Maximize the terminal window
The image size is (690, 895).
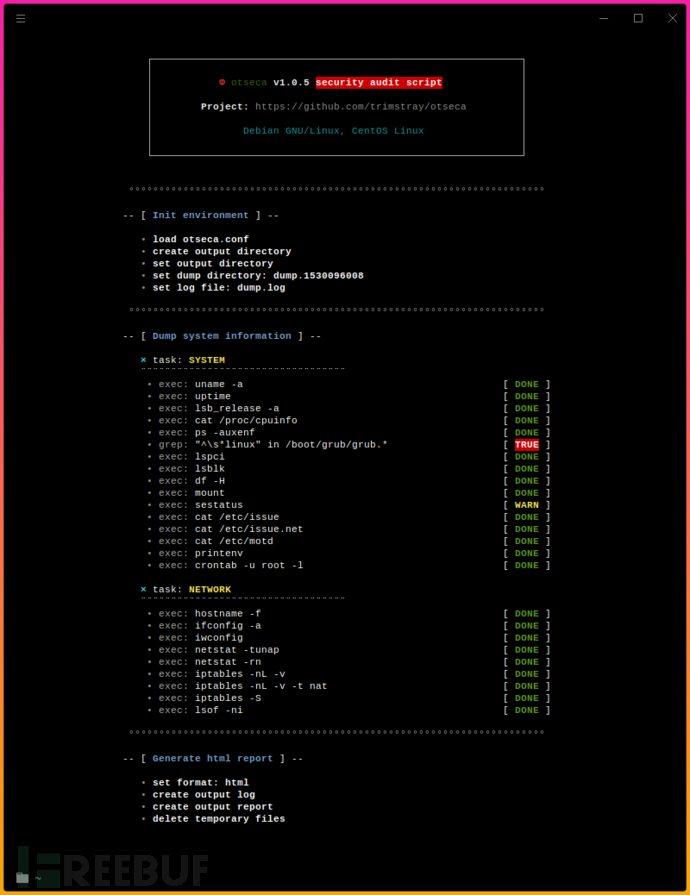pos(638,18)
